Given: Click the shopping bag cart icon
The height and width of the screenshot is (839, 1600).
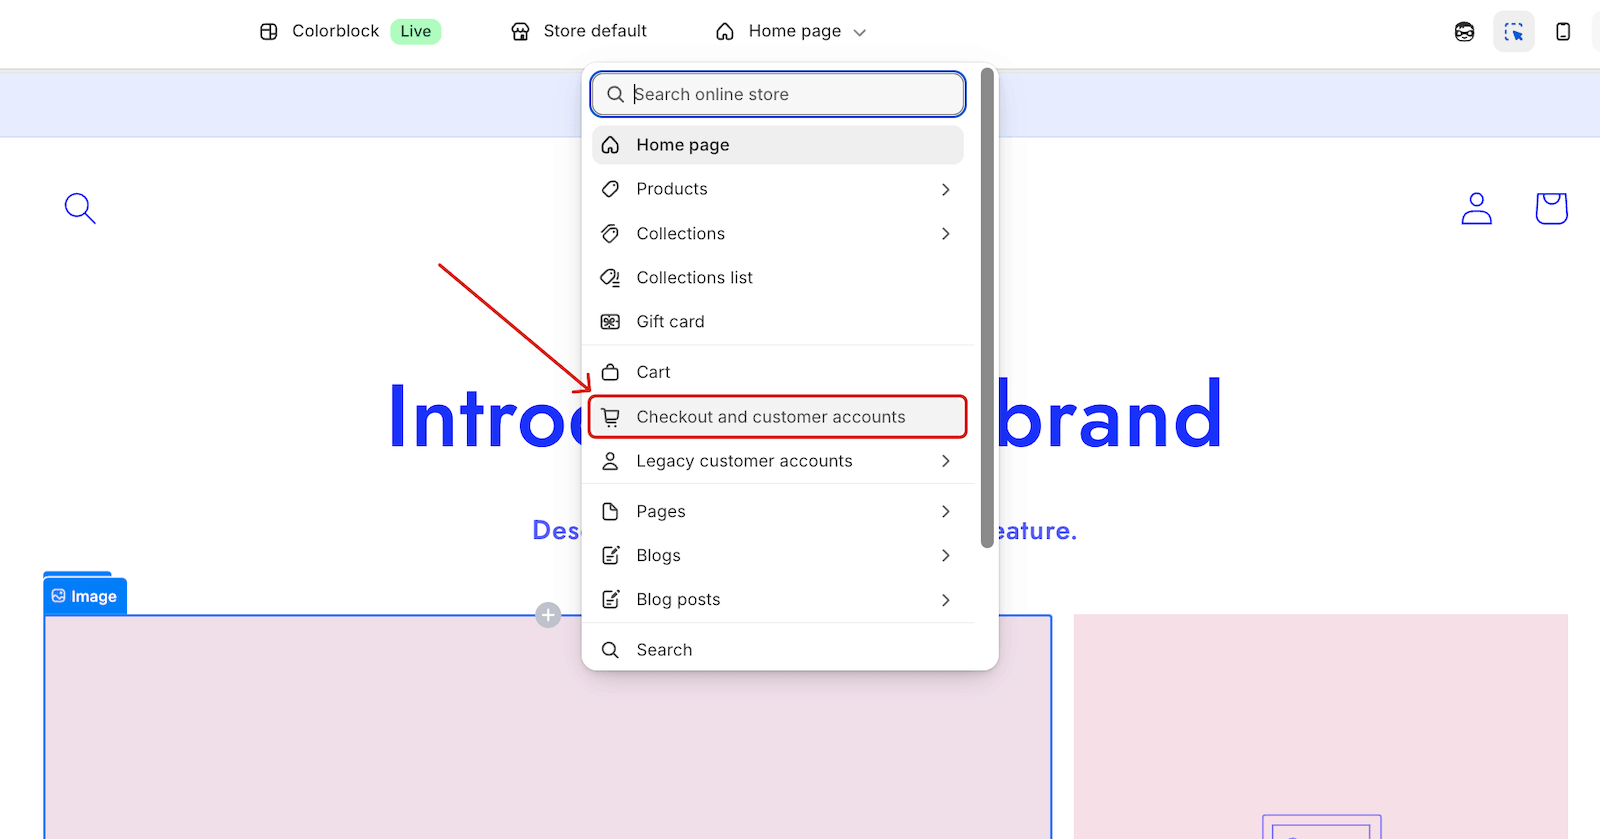Looking at the screenshot, I should (1551, 208).
